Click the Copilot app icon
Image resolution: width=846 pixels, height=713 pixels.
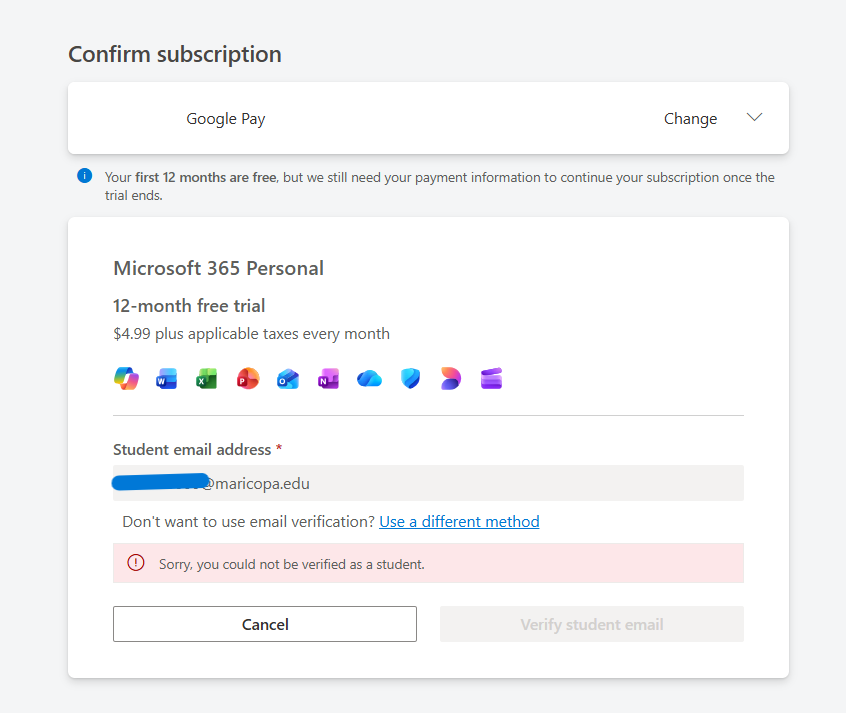(126, 379)
